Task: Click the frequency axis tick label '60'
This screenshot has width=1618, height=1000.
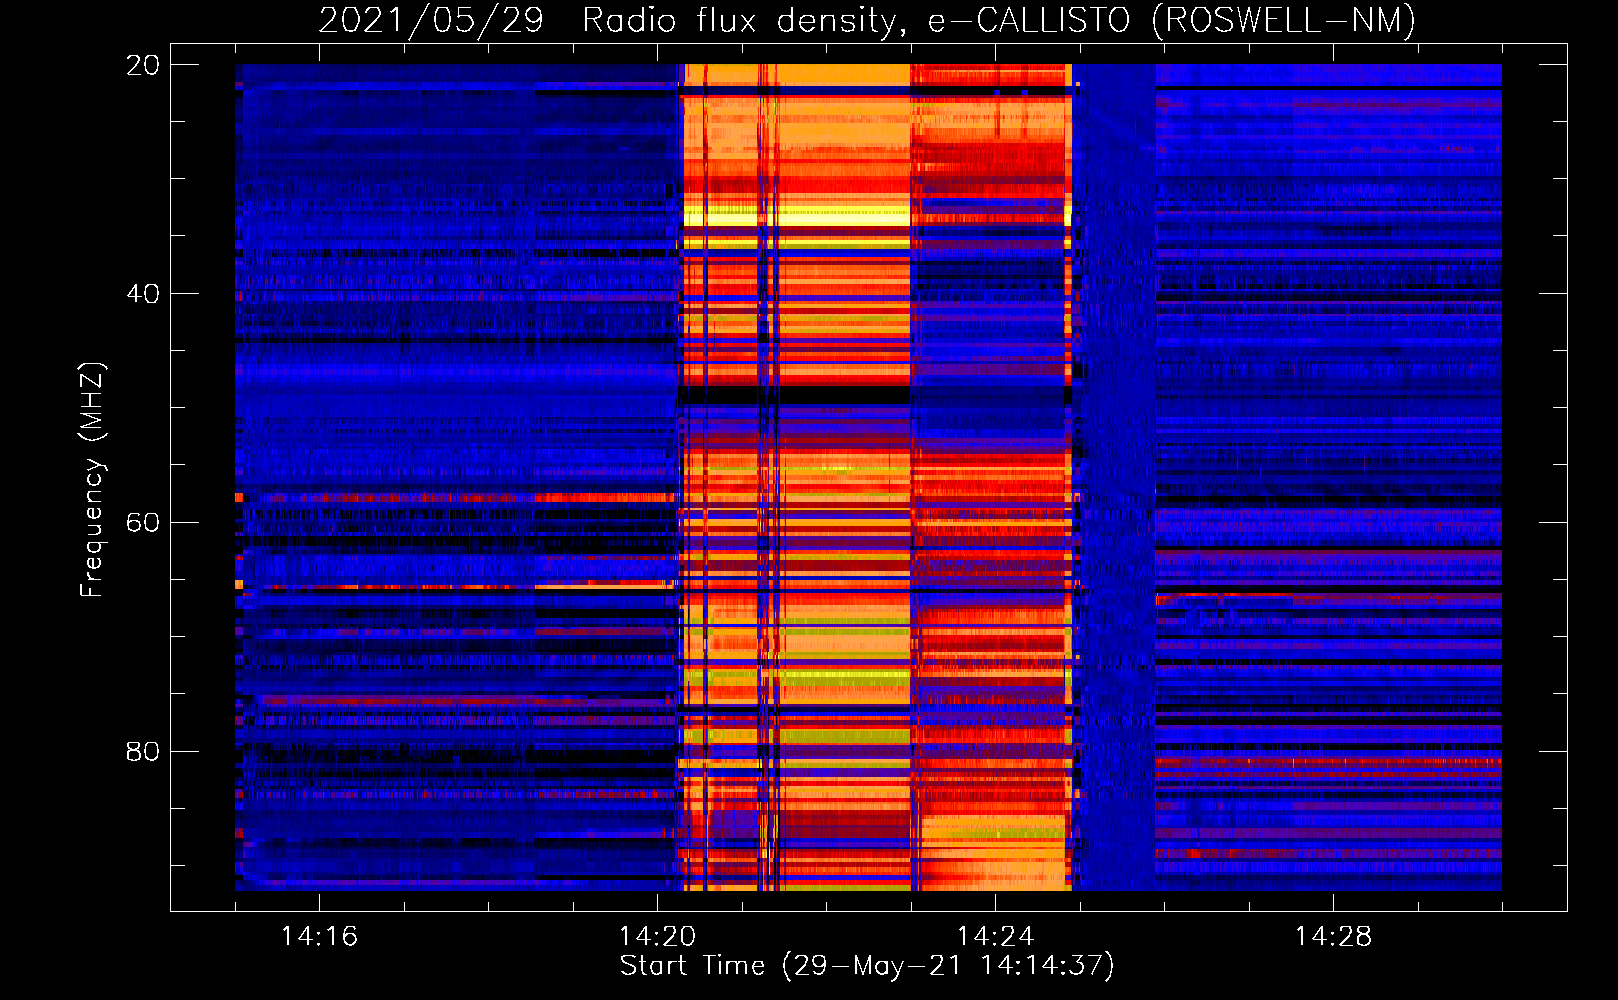Action: coord(143,523)
